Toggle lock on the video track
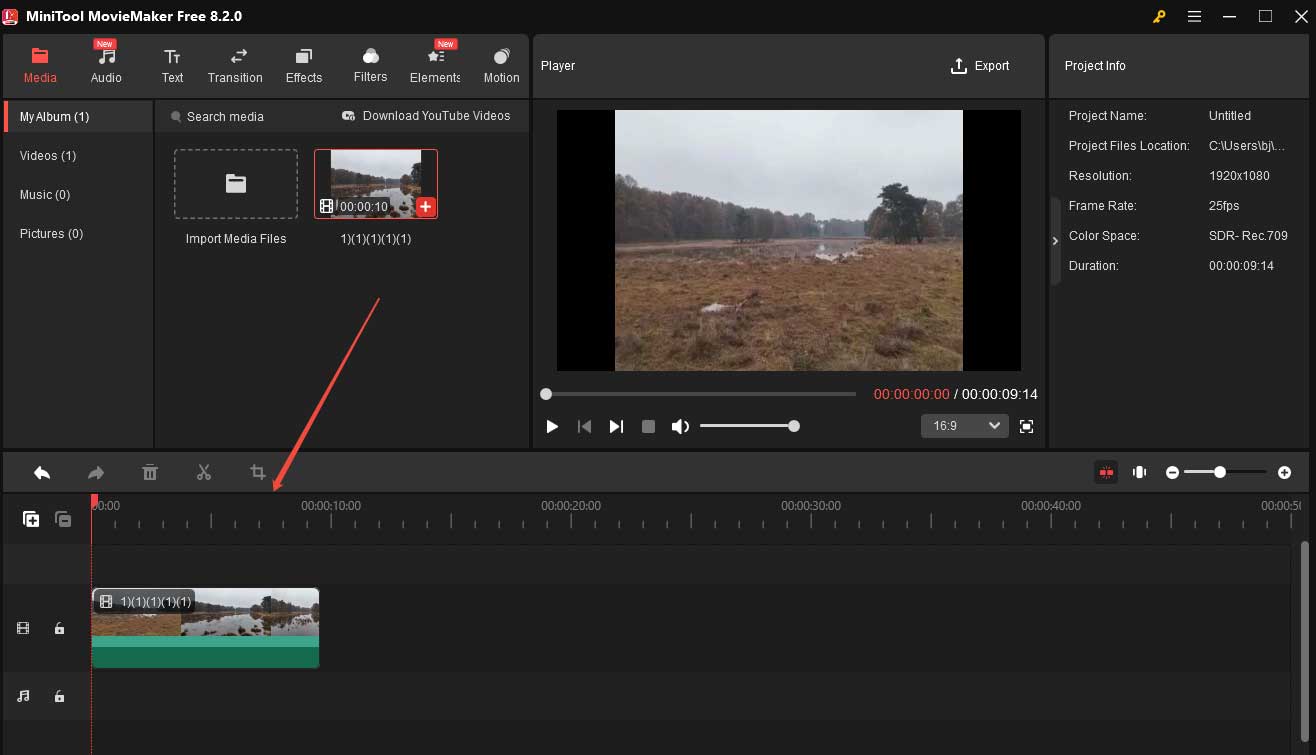Viewport: 1316px width, 755px height. pos(59,628)
